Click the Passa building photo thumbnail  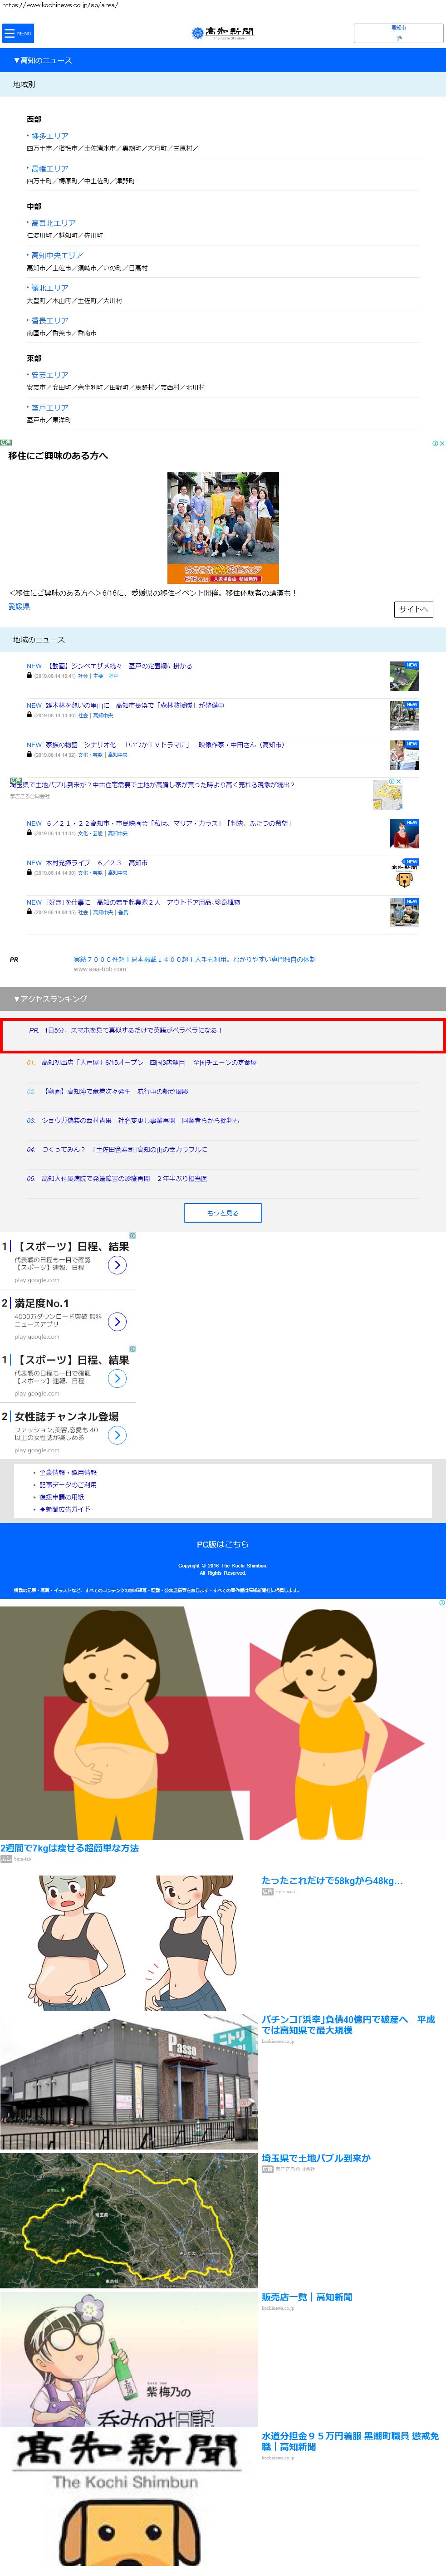coord(129,2081)
